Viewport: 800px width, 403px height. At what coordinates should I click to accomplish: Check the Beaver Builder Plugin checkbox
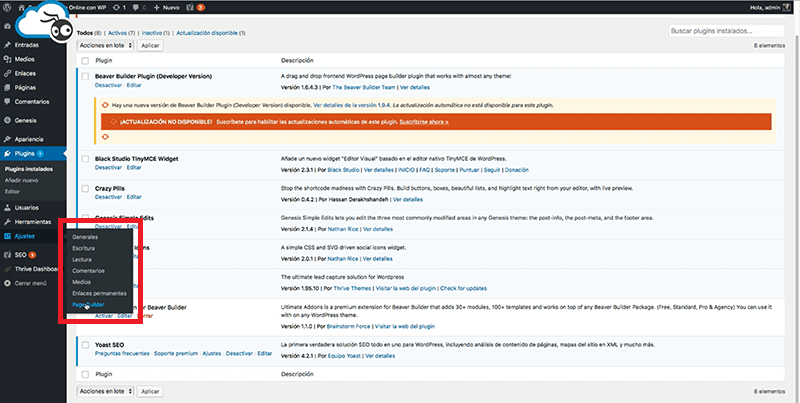(x=85, y=77)
